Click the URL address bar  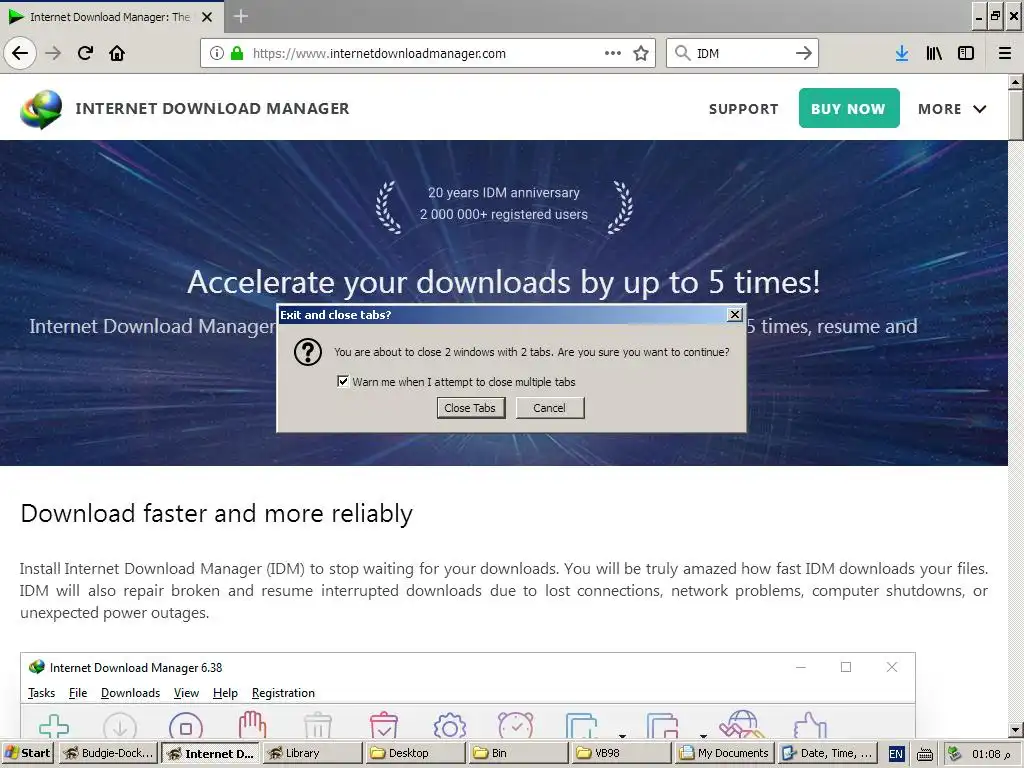(428, 53)
